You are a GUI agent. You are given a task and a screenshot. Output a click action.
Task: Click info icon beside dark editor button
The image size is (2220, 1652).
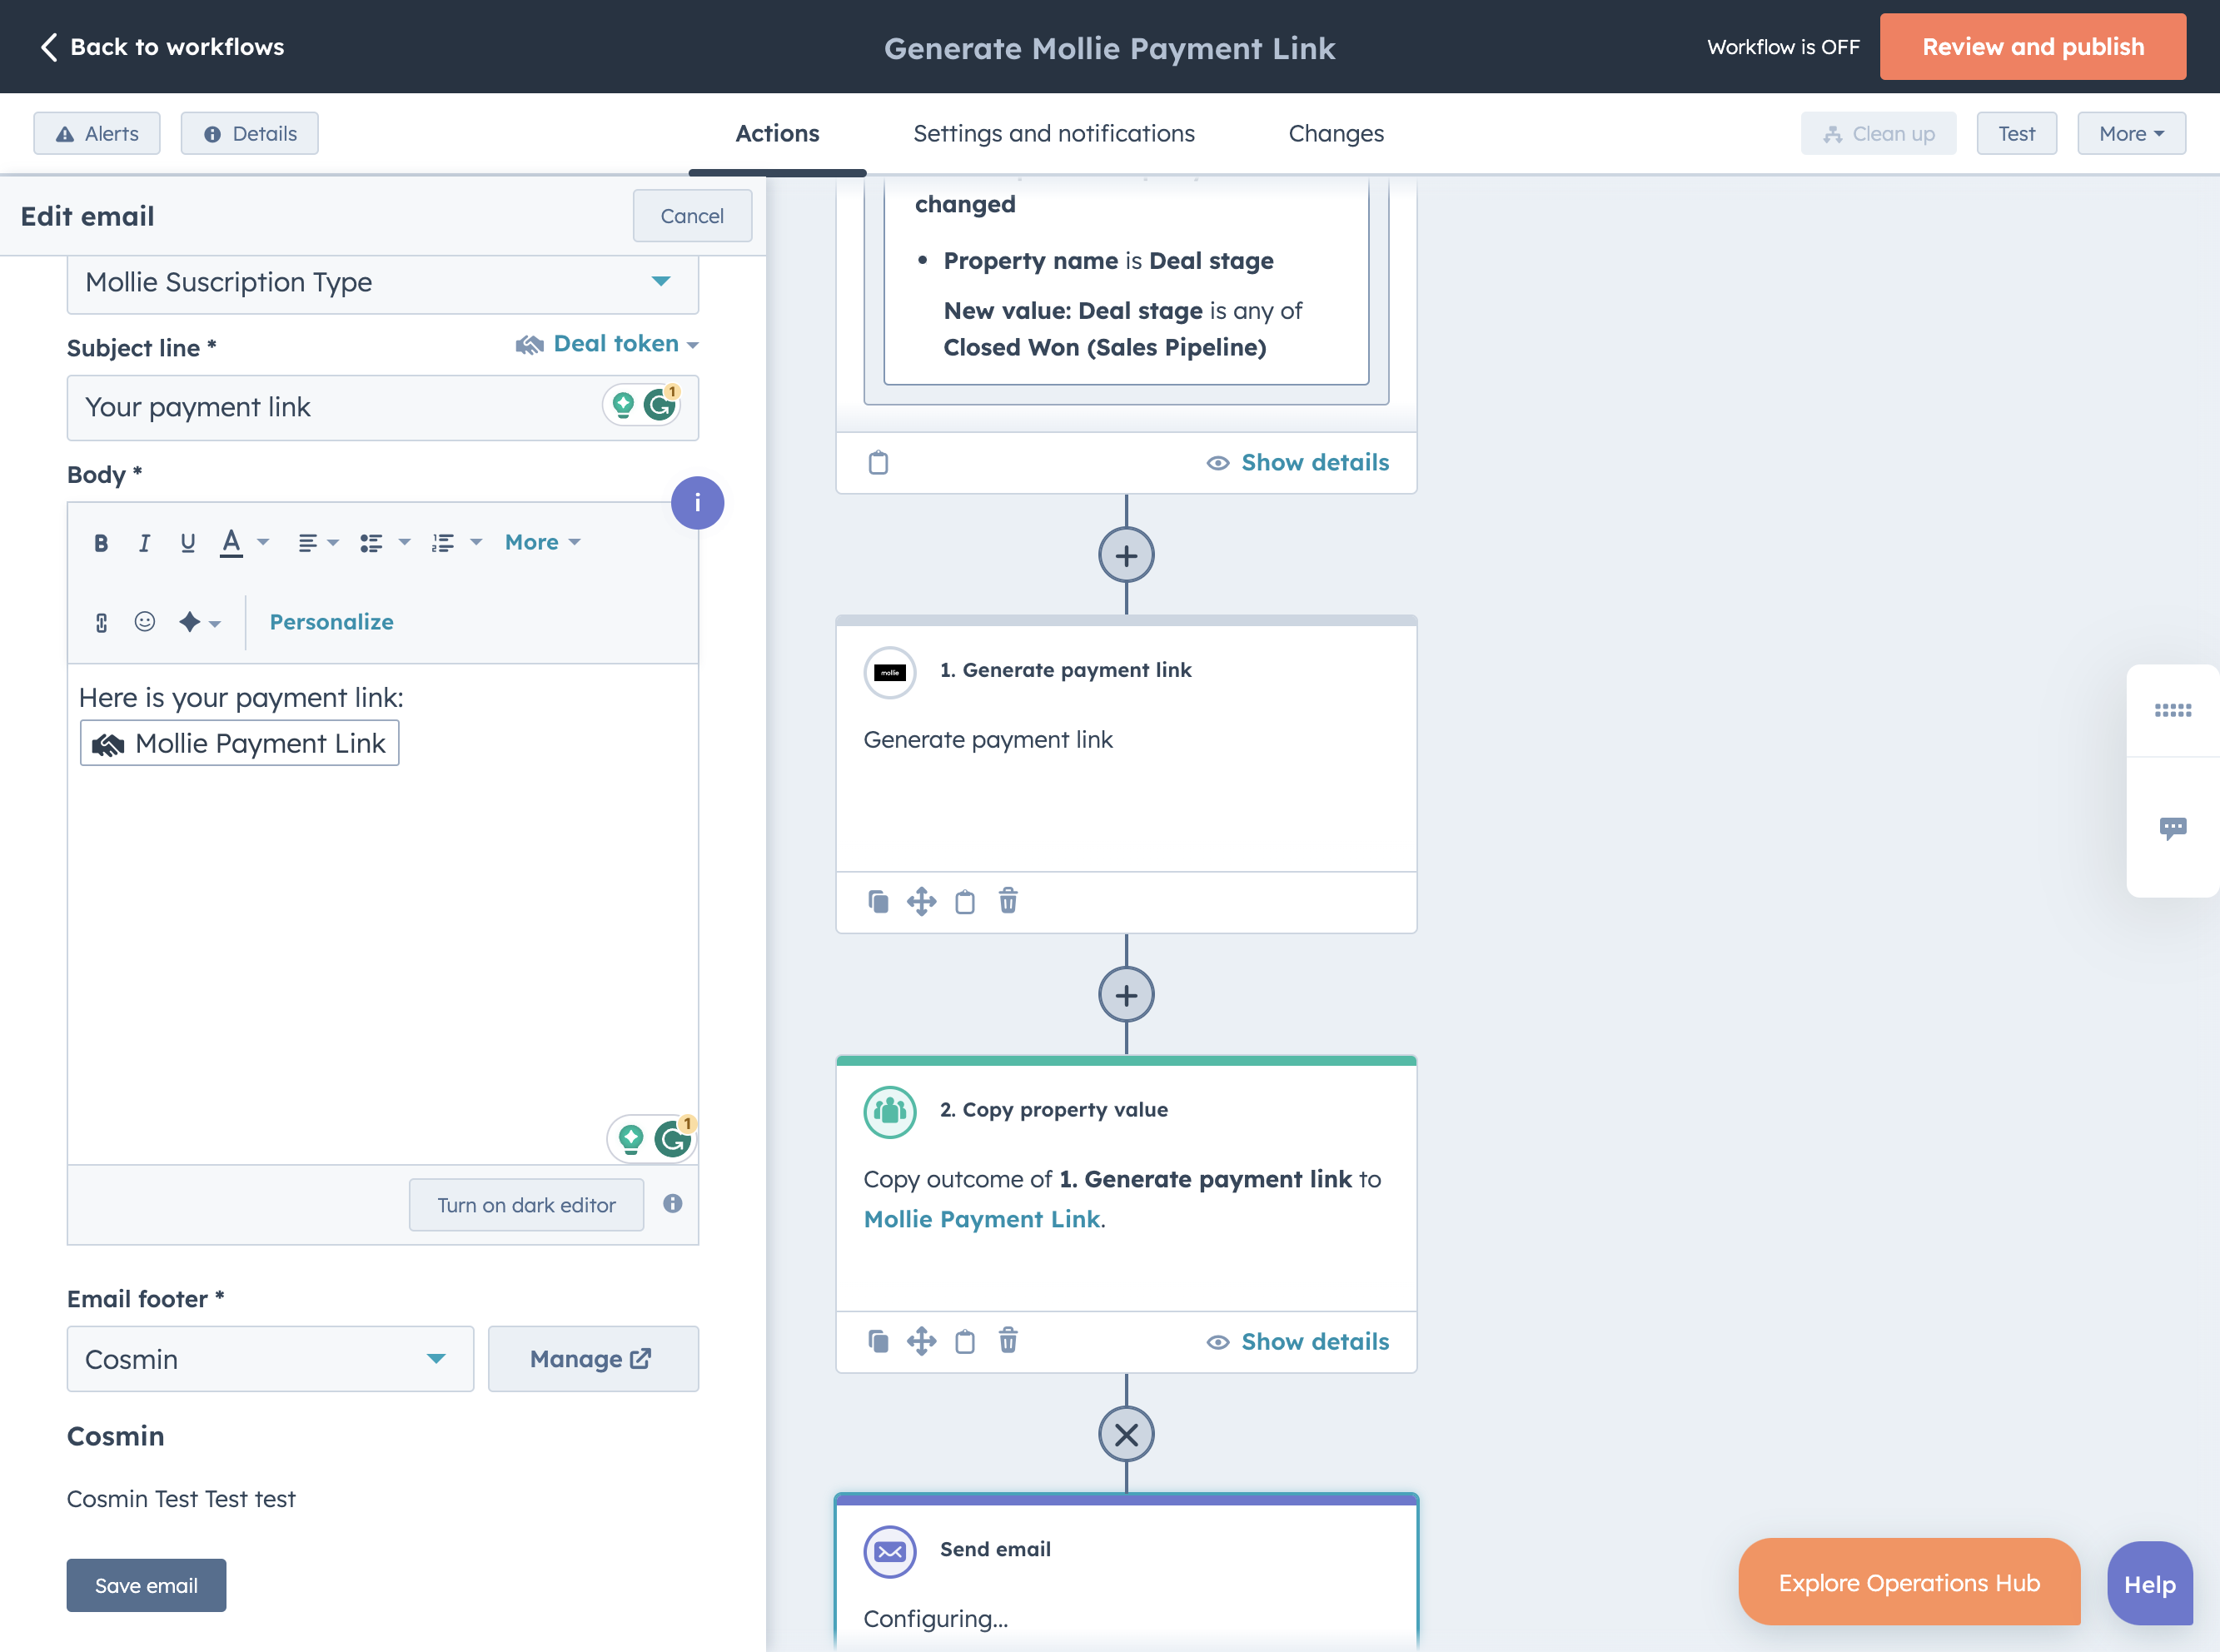point(673,1204)
